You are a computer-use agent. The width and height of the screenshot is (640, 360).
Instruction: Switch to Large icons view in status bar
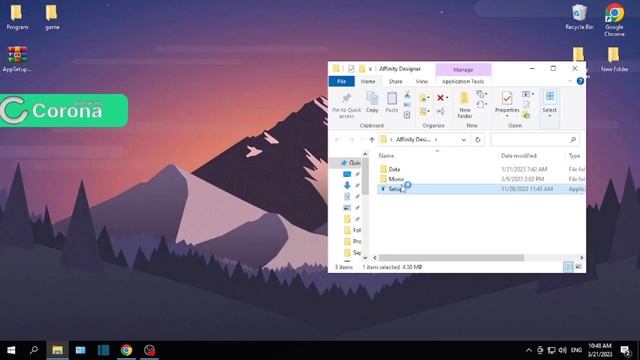point(579,267)
